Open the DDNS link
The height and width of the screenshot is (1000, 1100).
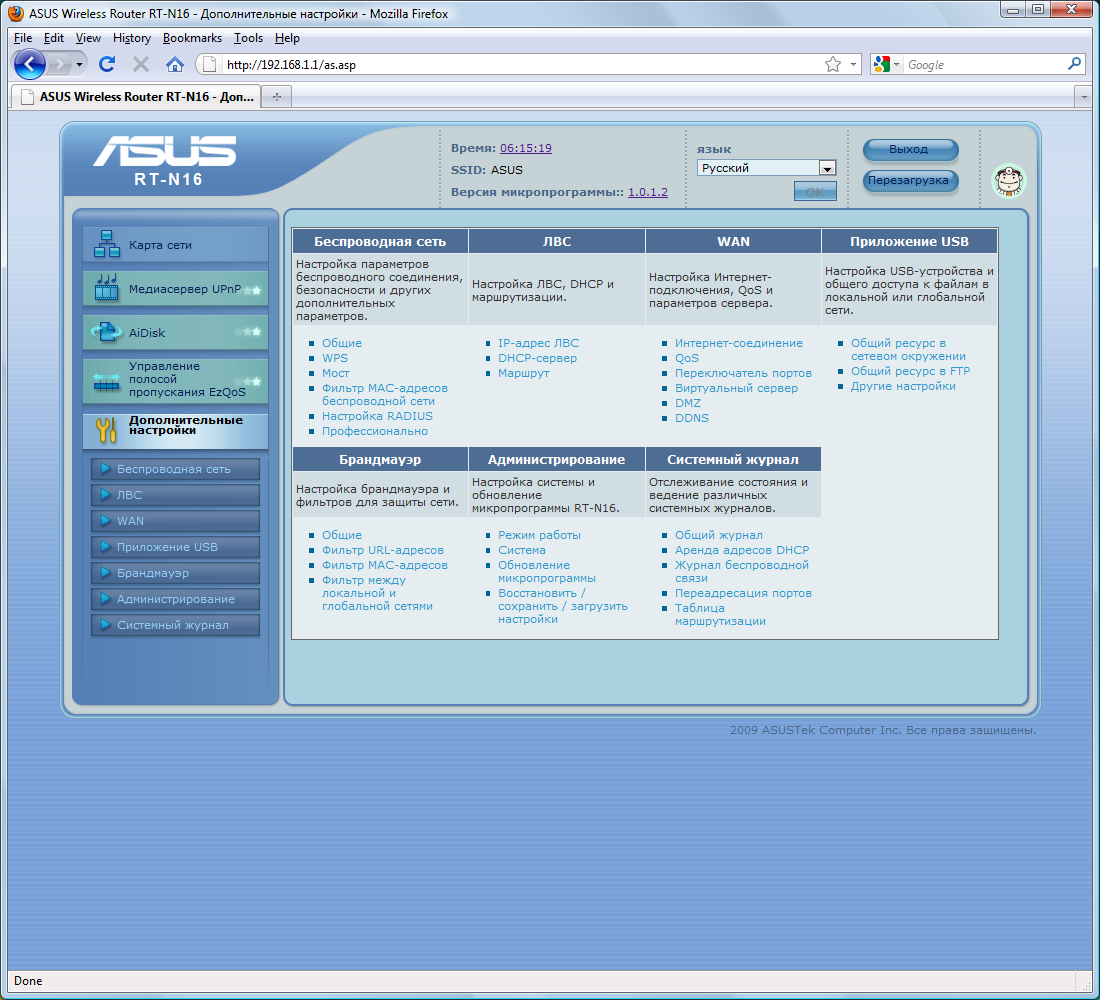(x=692, y=418)
